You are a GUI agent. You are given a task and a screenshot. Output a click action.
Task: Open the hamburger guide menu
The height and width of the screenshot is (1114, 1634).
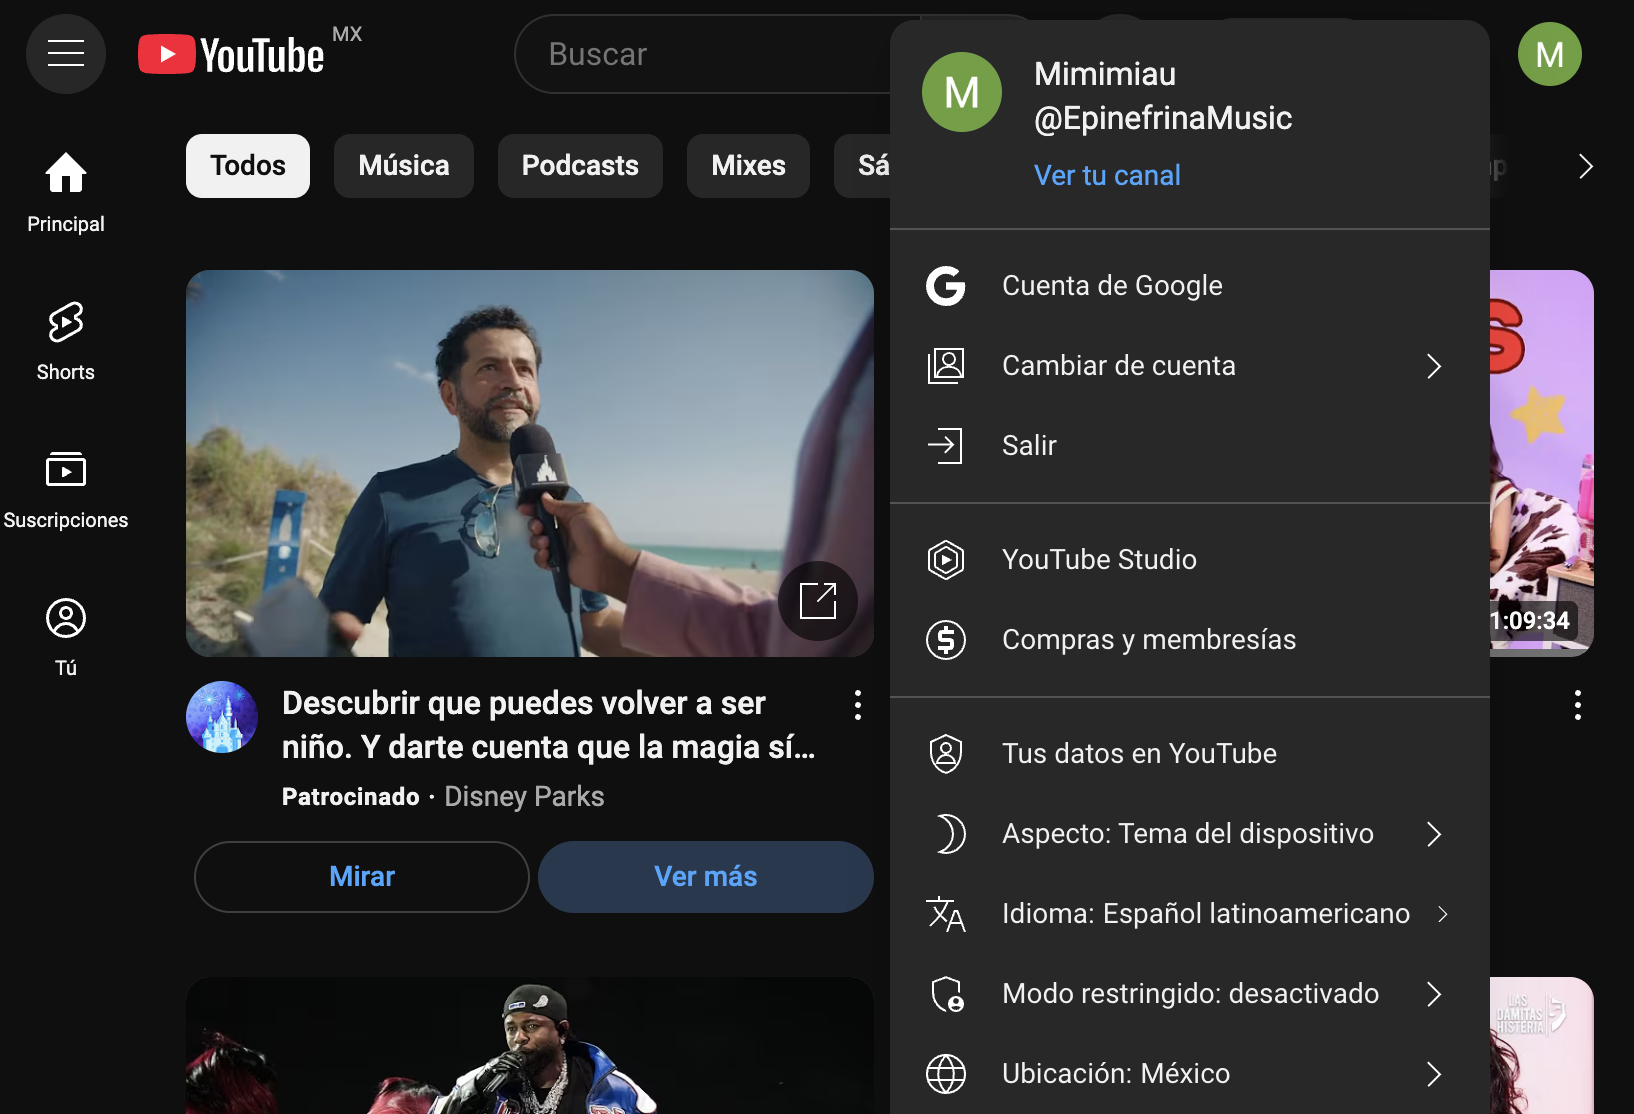66,54
